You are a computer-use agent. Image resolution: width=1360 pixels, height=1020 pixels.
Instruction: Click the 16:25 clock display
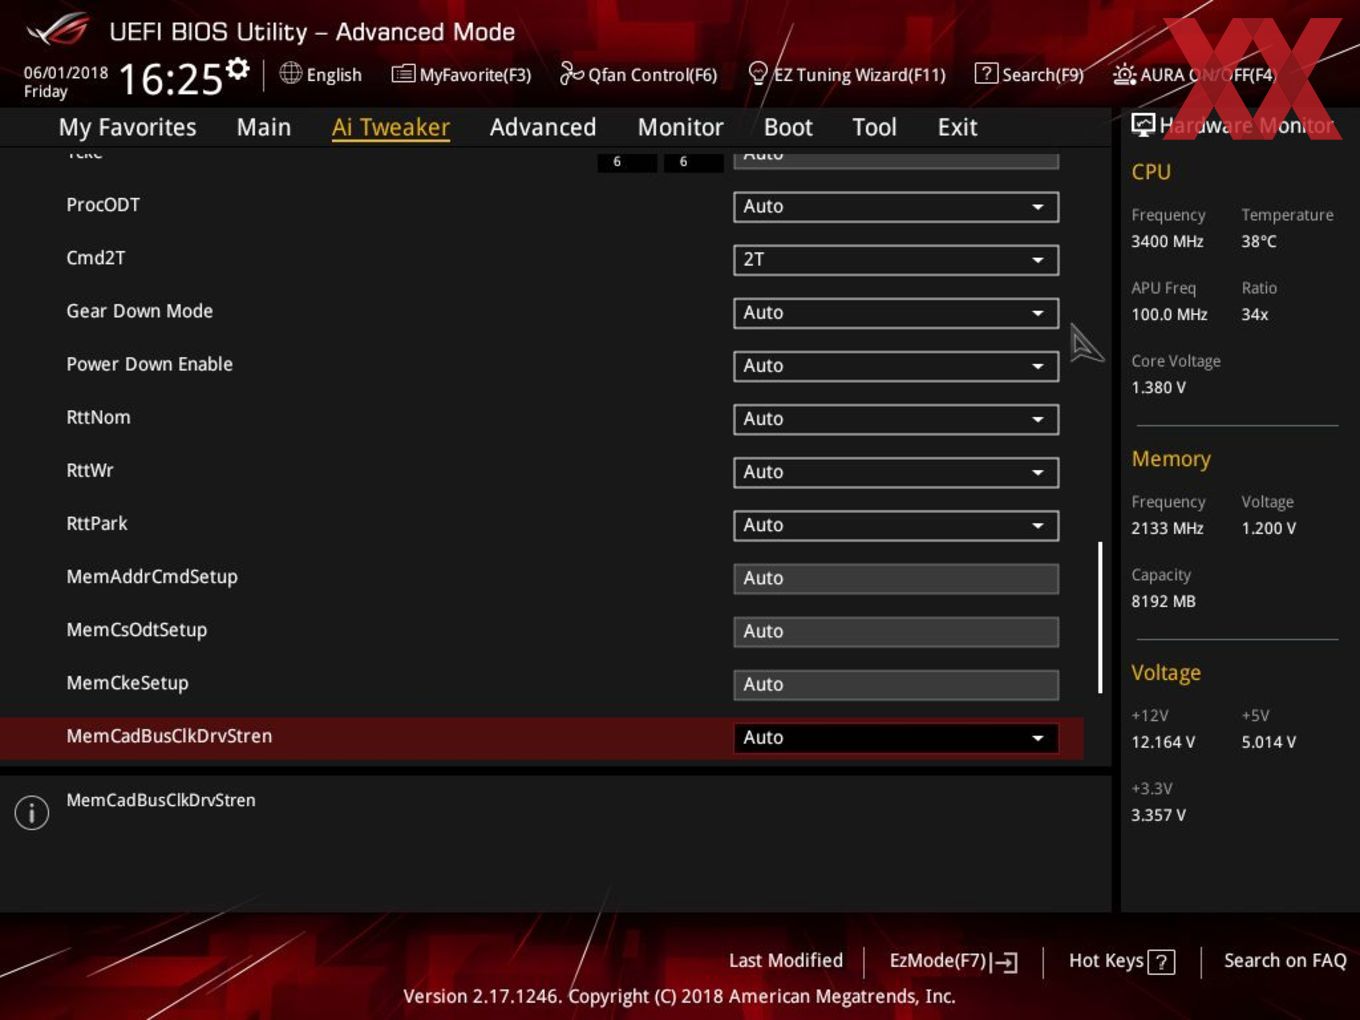[x=170, y=79]
